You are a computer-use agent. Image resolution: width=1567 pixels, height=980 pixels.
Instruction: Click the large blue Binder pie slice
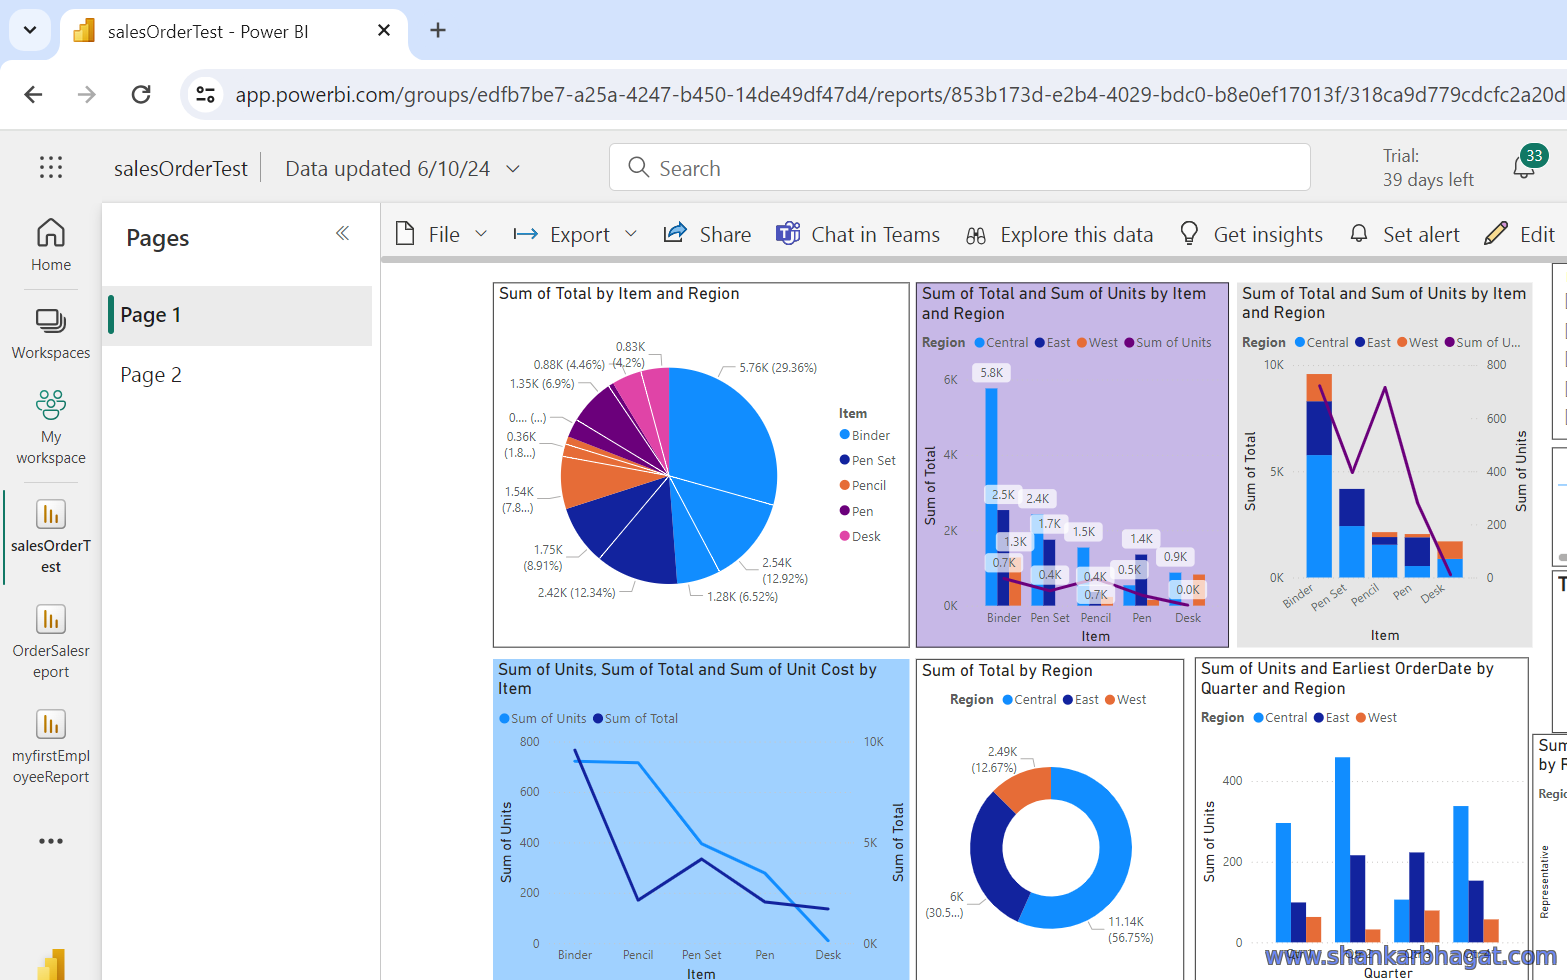725,435
